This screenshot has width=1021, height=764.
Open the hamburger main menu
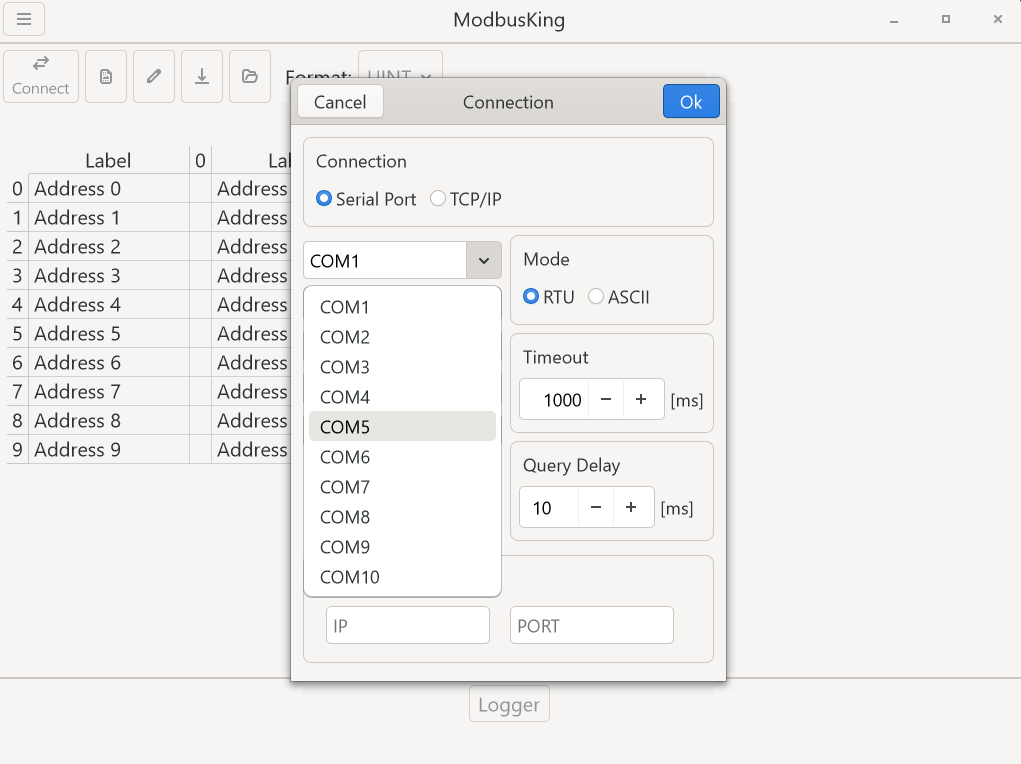click(x=24, y=20)
